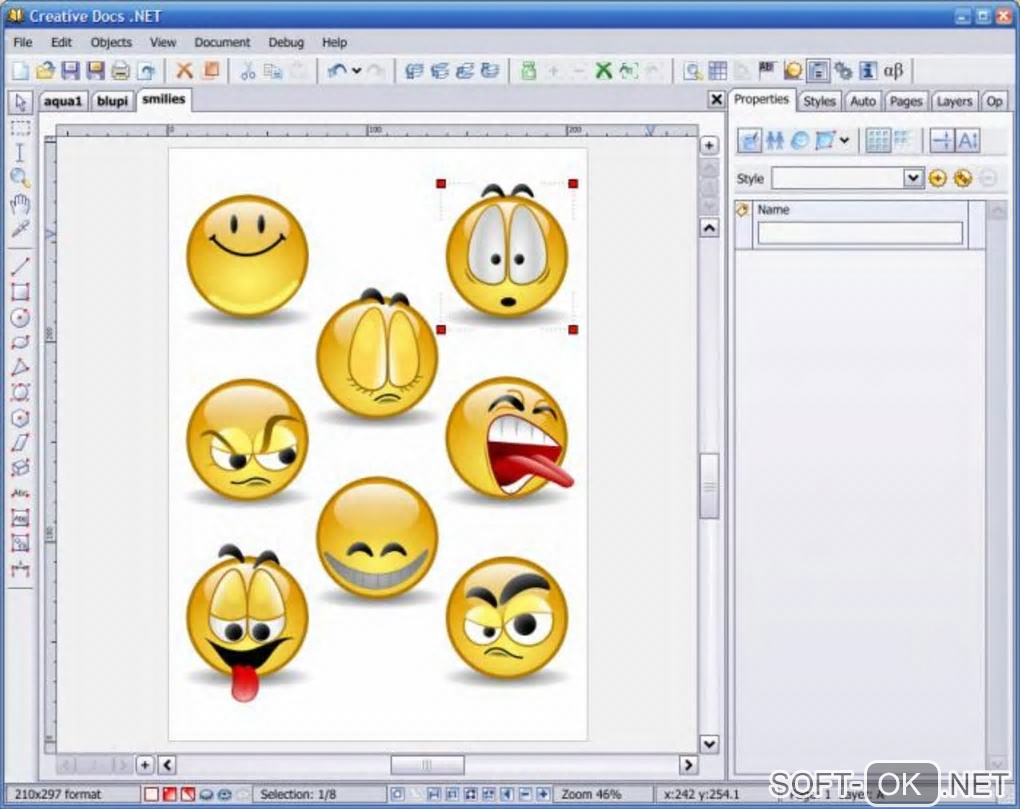Create a new document from the toolbar
The width and height of the screenshot is (1020, 809).
click(21, 71)
